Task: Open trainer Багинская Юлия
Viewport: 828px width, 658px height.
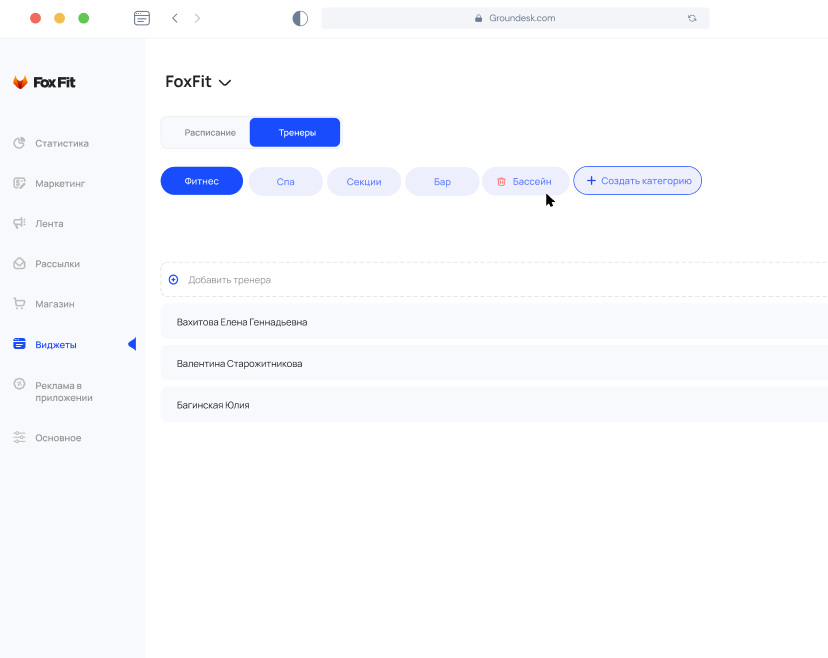Action: 494,405
